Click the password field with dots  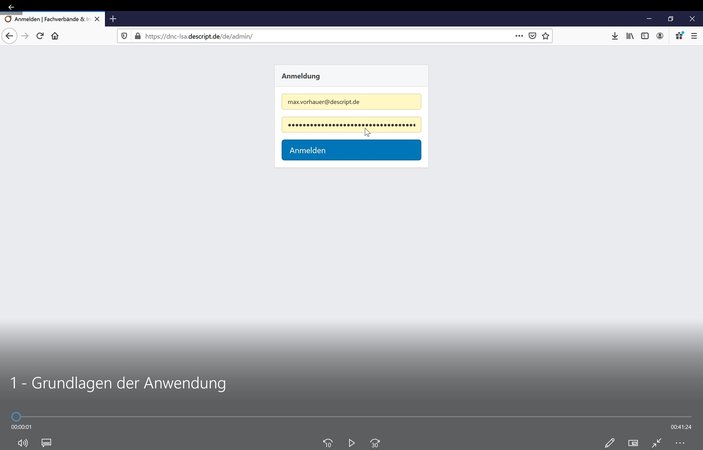pos(351,125)
